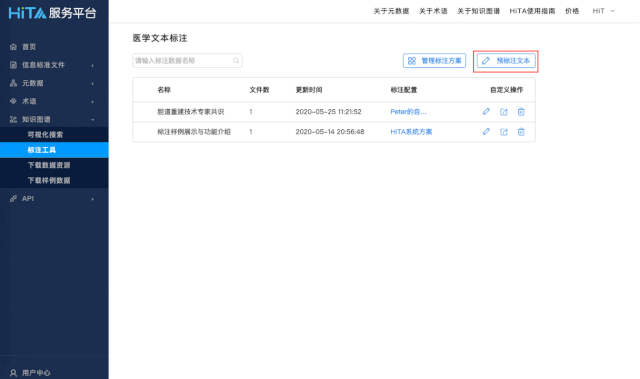Open the 关于知识图谱 top link
640x379 pixels.
pos(478,11)
